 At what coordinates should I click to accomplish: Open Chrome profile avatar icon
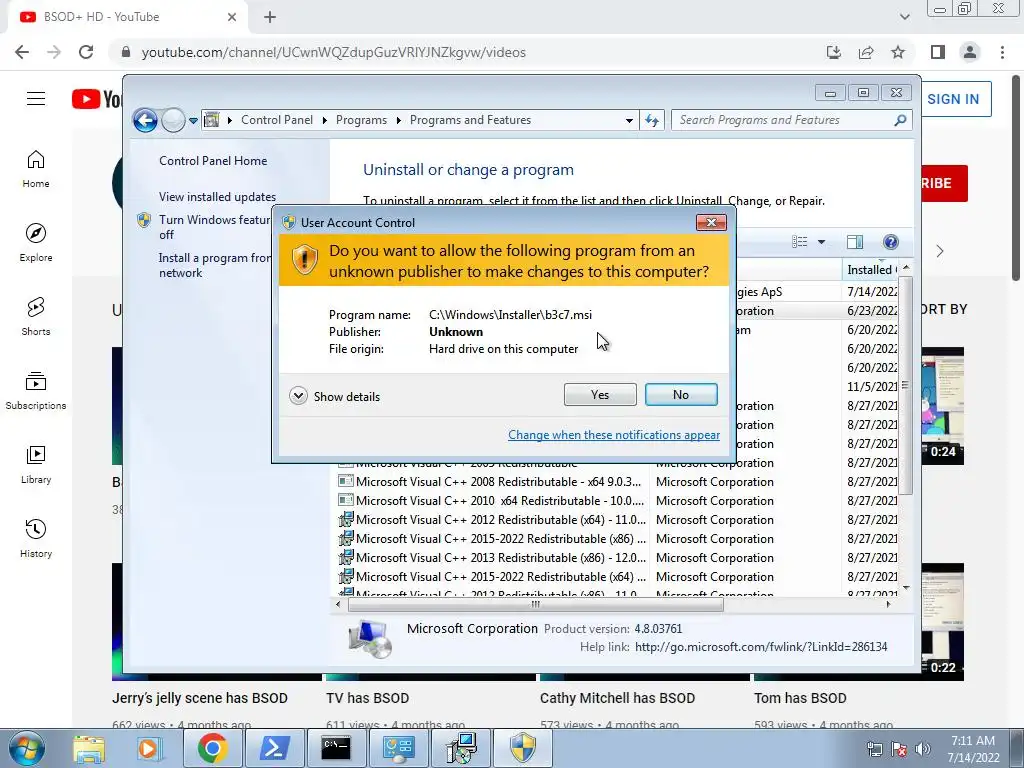[x=970, y=52]
